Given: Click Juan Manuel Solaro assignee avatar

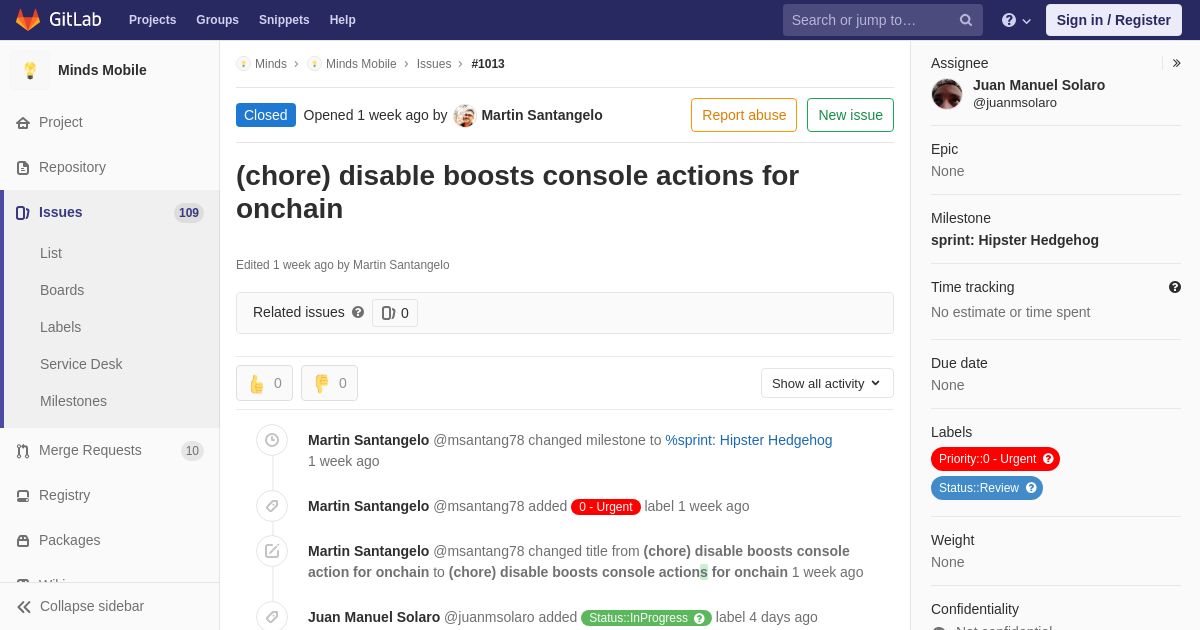Looking at the screenshot, I should click(x=947, y=94).
